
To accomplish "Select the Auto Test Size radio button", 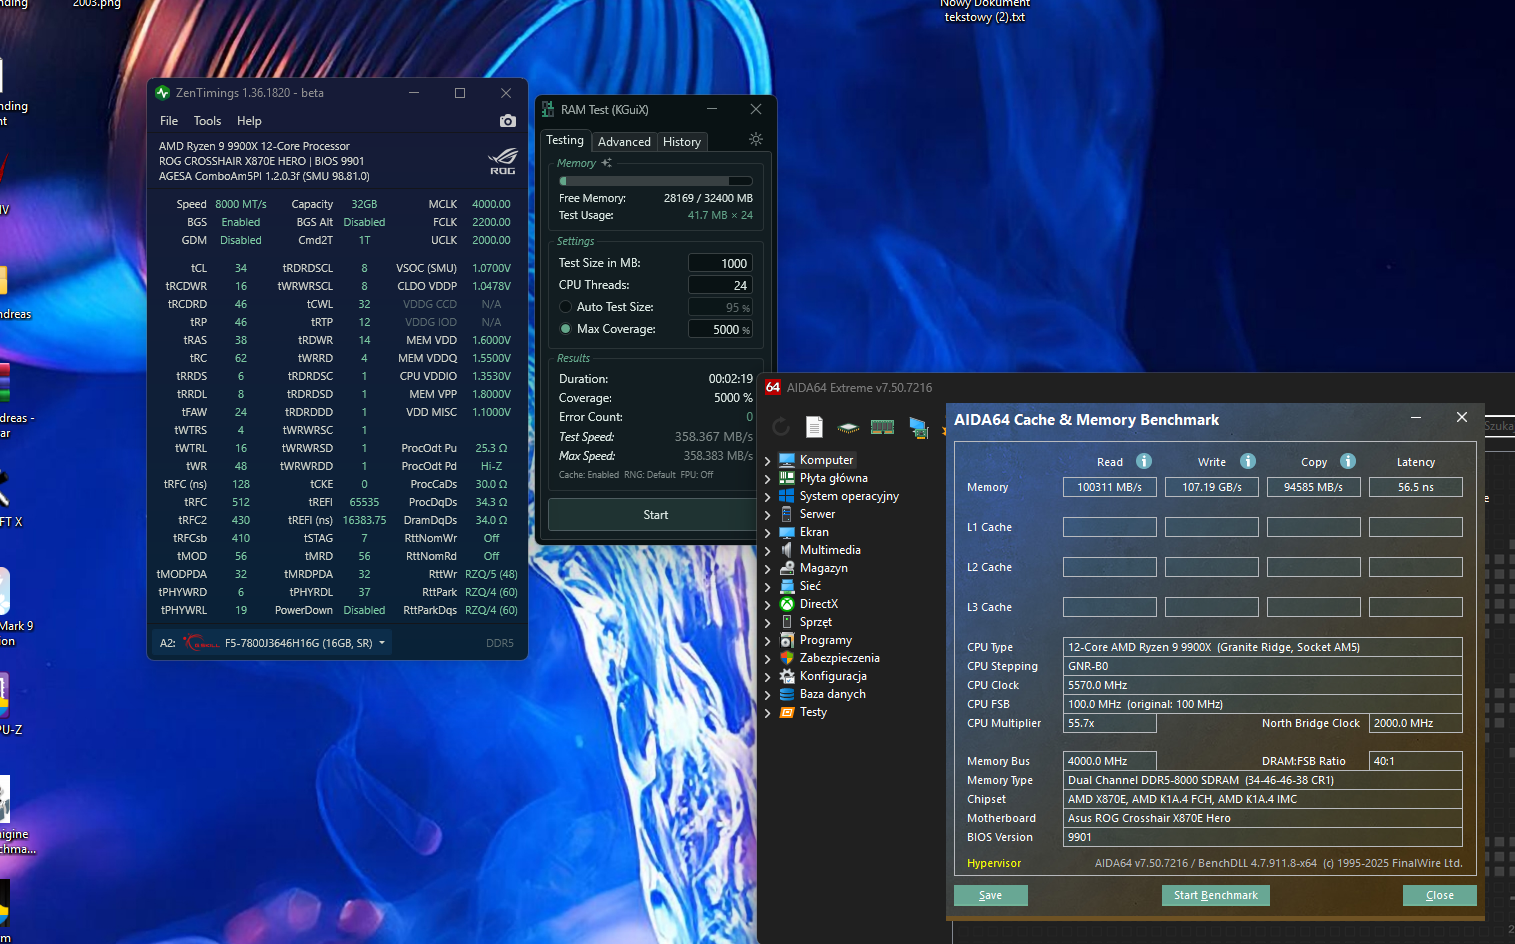I will pos(566,307).
